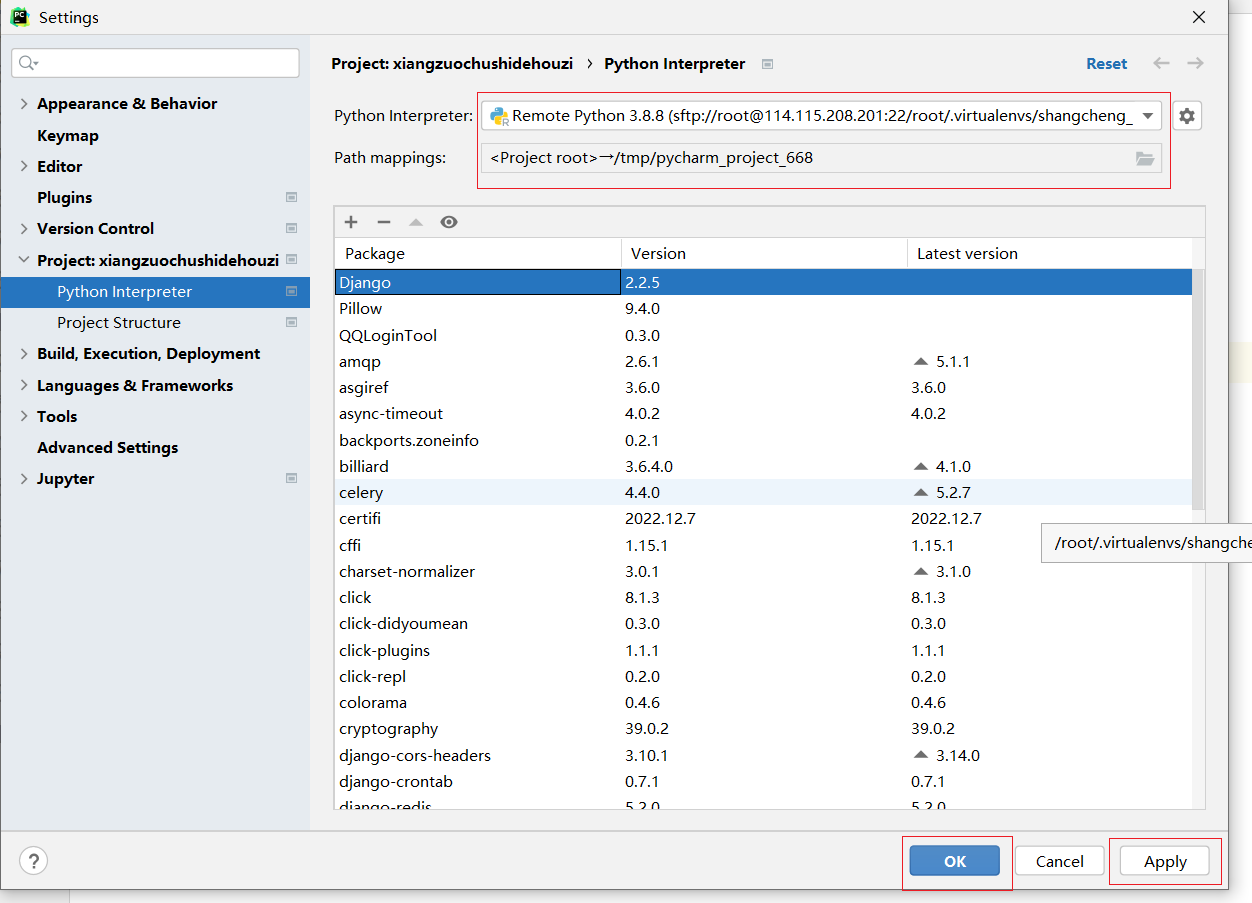Select Python Interpreter tree item
1252x903 pixels.
155,291
